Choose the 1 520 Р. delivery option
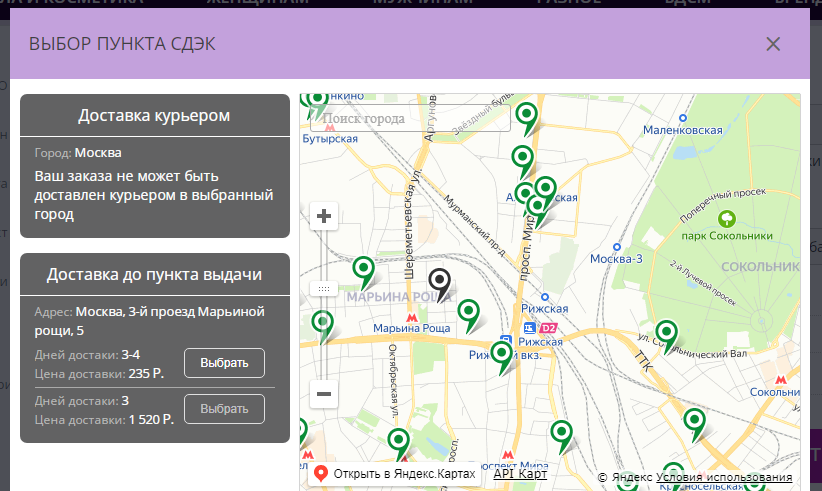Viewport: 822px width, 491px height. tap(224, 409)
